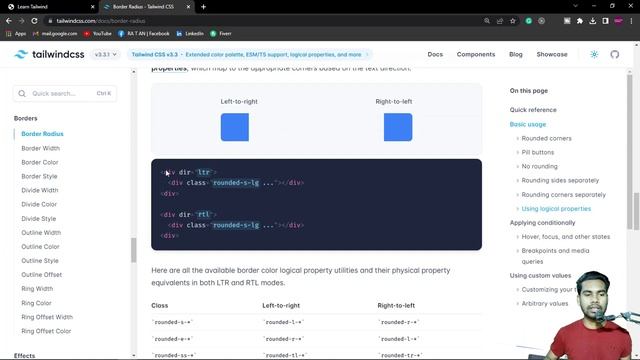Reload the current page

click(34, 21)
